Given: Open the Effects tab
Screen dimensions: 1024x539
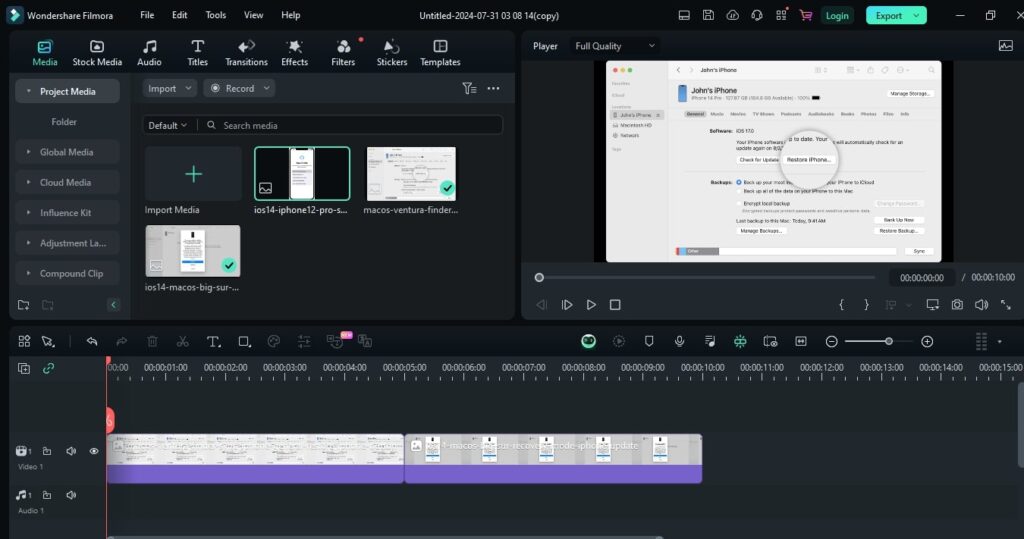Looking at the screenshot, I should pyautogui.click(x=295, y=53).
